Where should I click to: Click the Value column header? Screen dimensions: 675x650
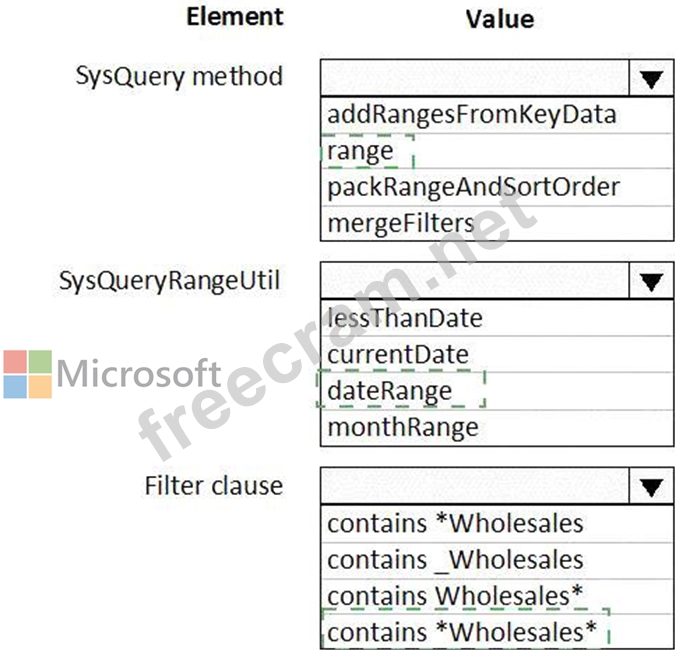[x=499, y=19]
